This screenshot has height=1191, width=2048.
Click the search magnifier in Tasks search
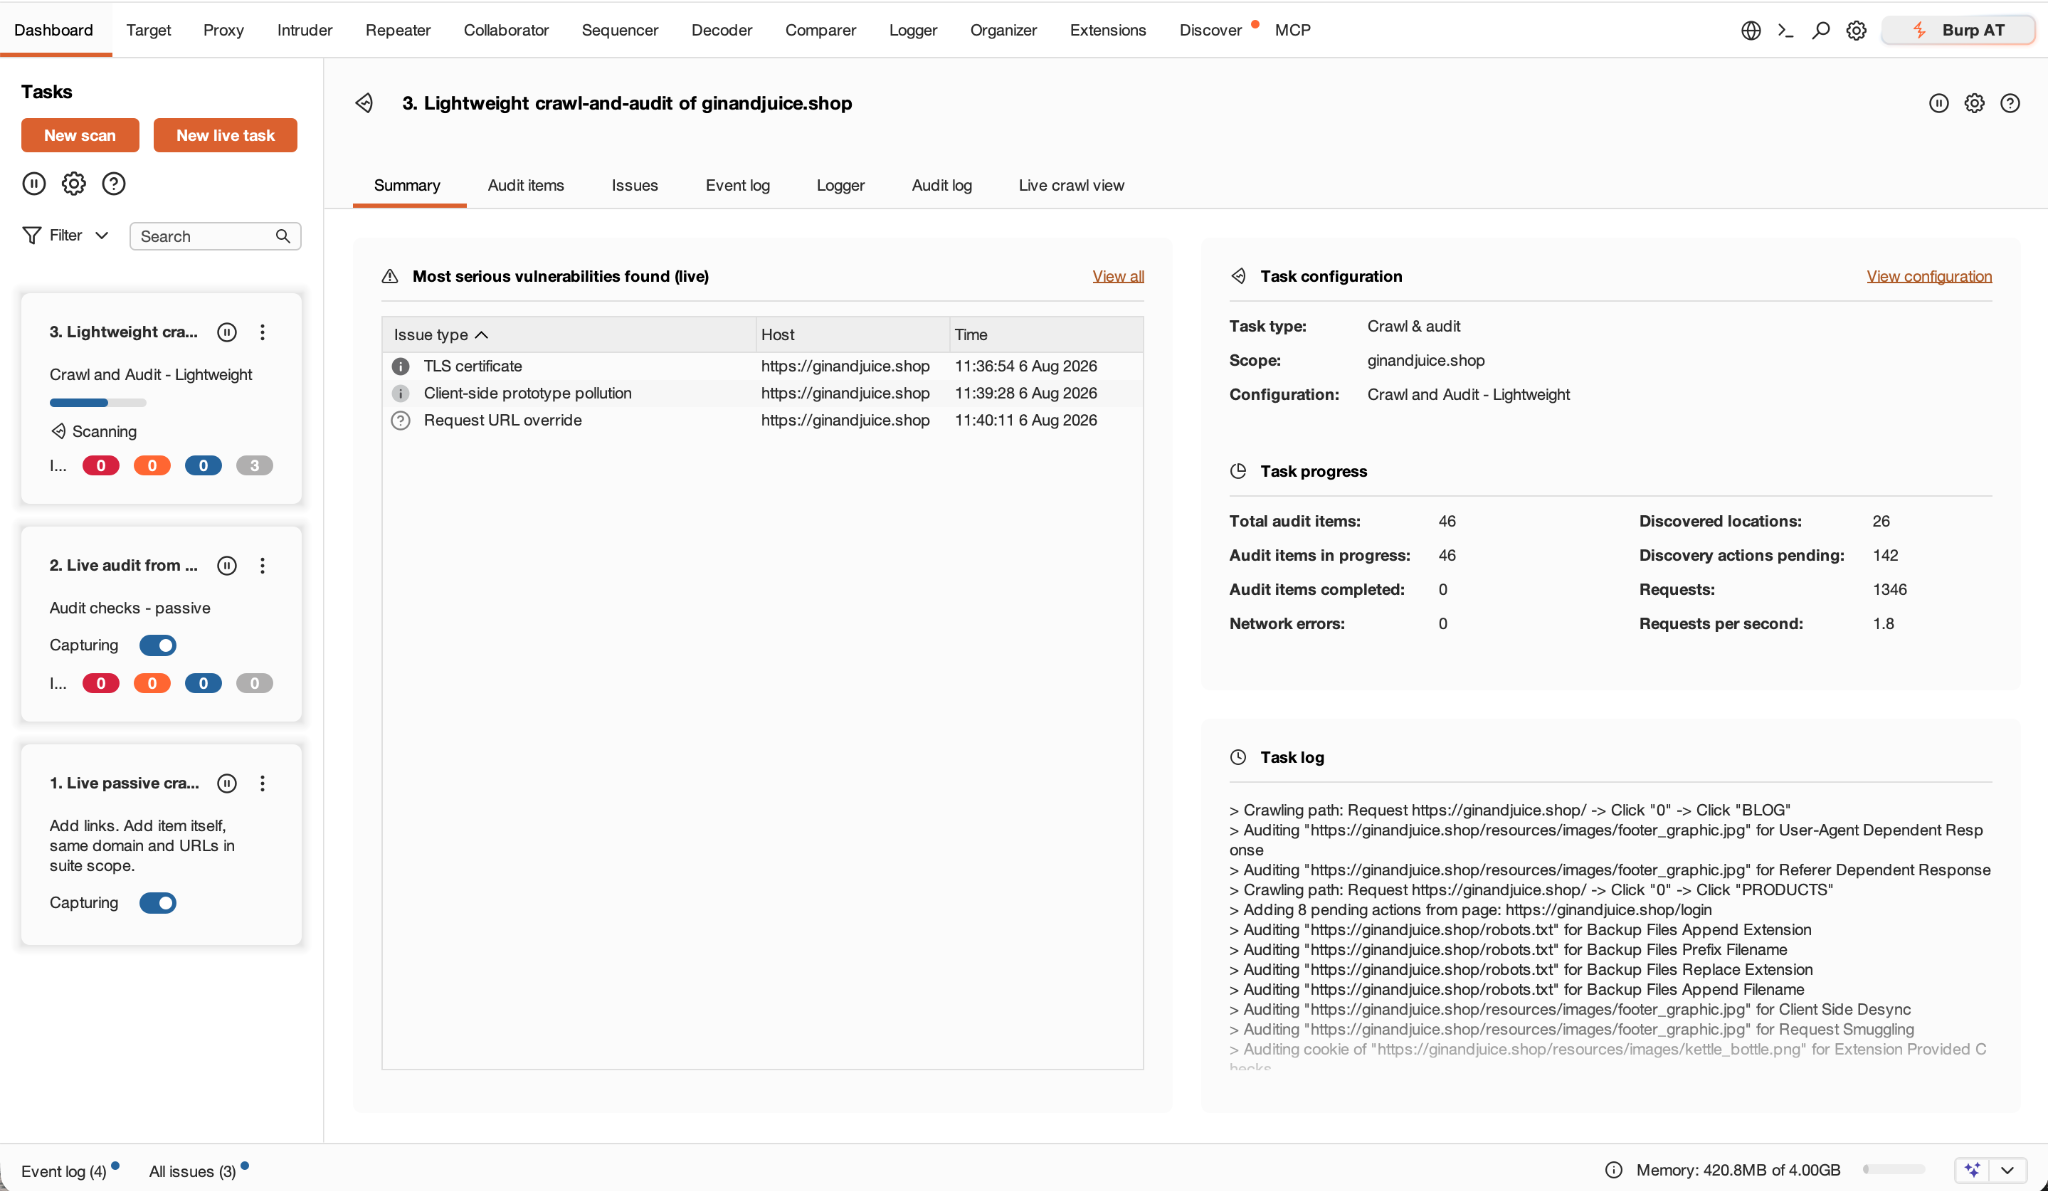[283, 236]
